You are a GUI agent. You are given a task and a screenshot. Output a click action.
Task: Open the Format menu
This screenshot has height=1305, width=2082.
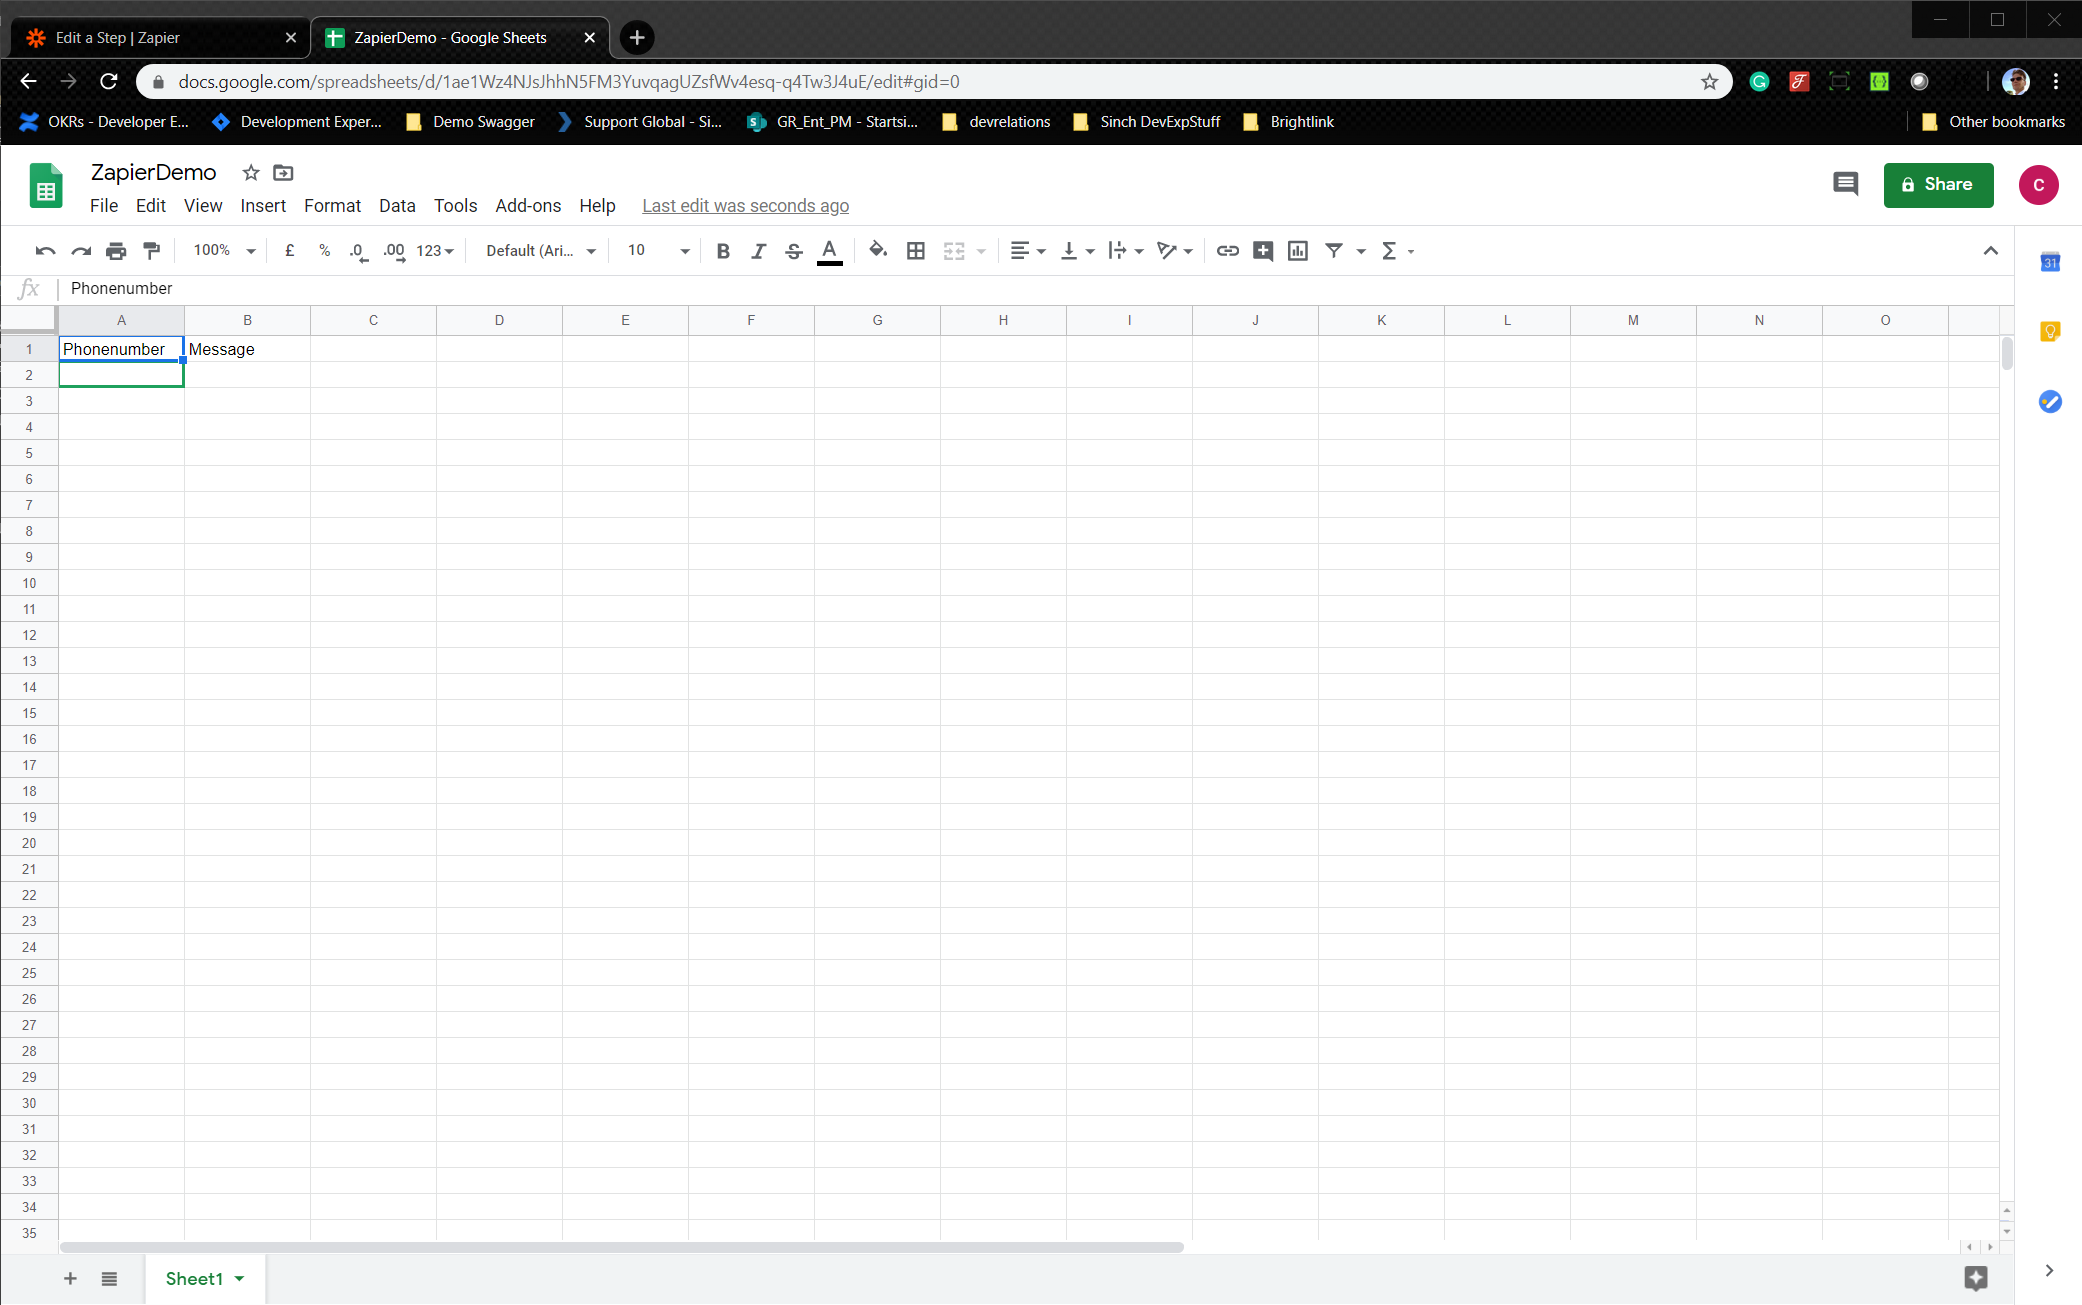click(x=332, y=206)
